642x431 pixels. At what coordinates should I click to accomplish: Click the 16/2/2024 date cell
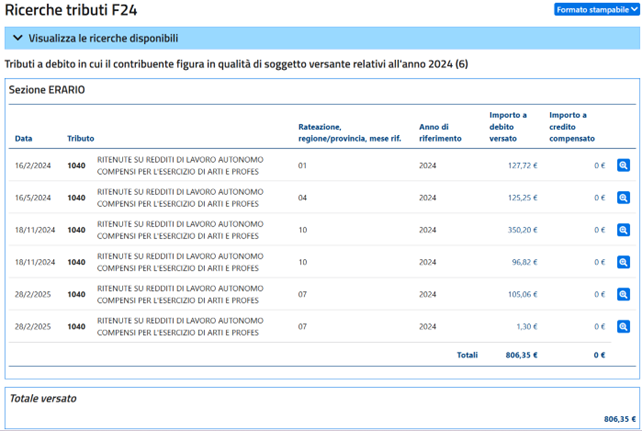tap(30, 165)
